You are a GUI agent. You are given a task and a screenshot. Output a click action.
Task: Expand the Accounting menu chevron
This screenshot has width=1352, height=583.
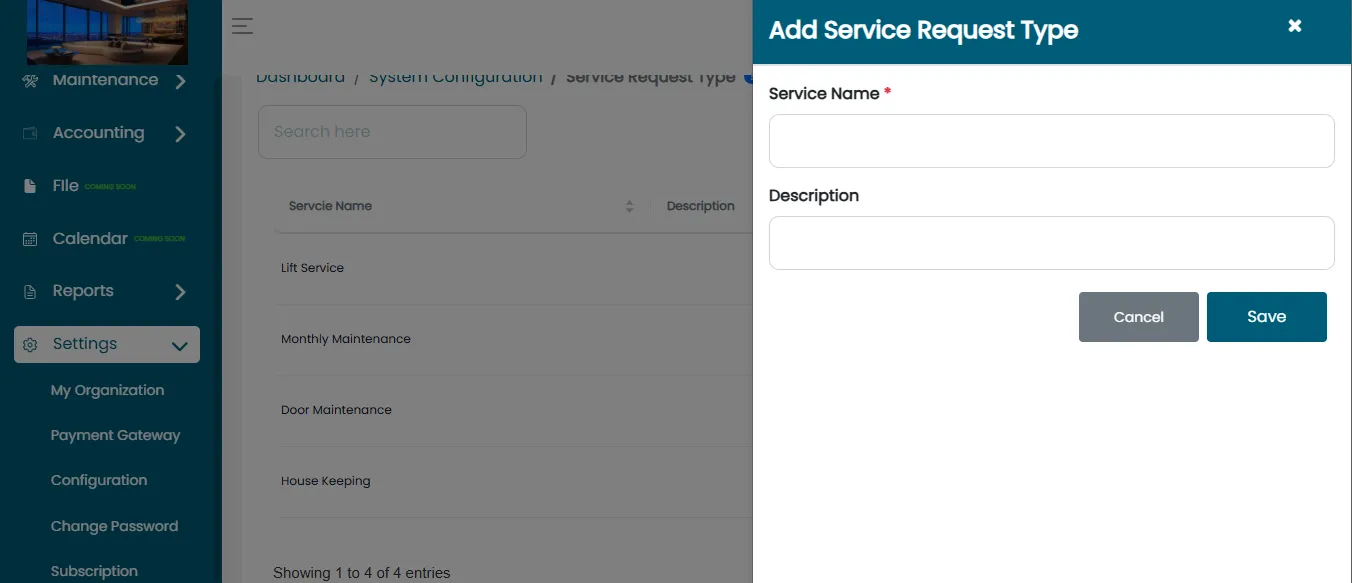[x=180, y=133]
